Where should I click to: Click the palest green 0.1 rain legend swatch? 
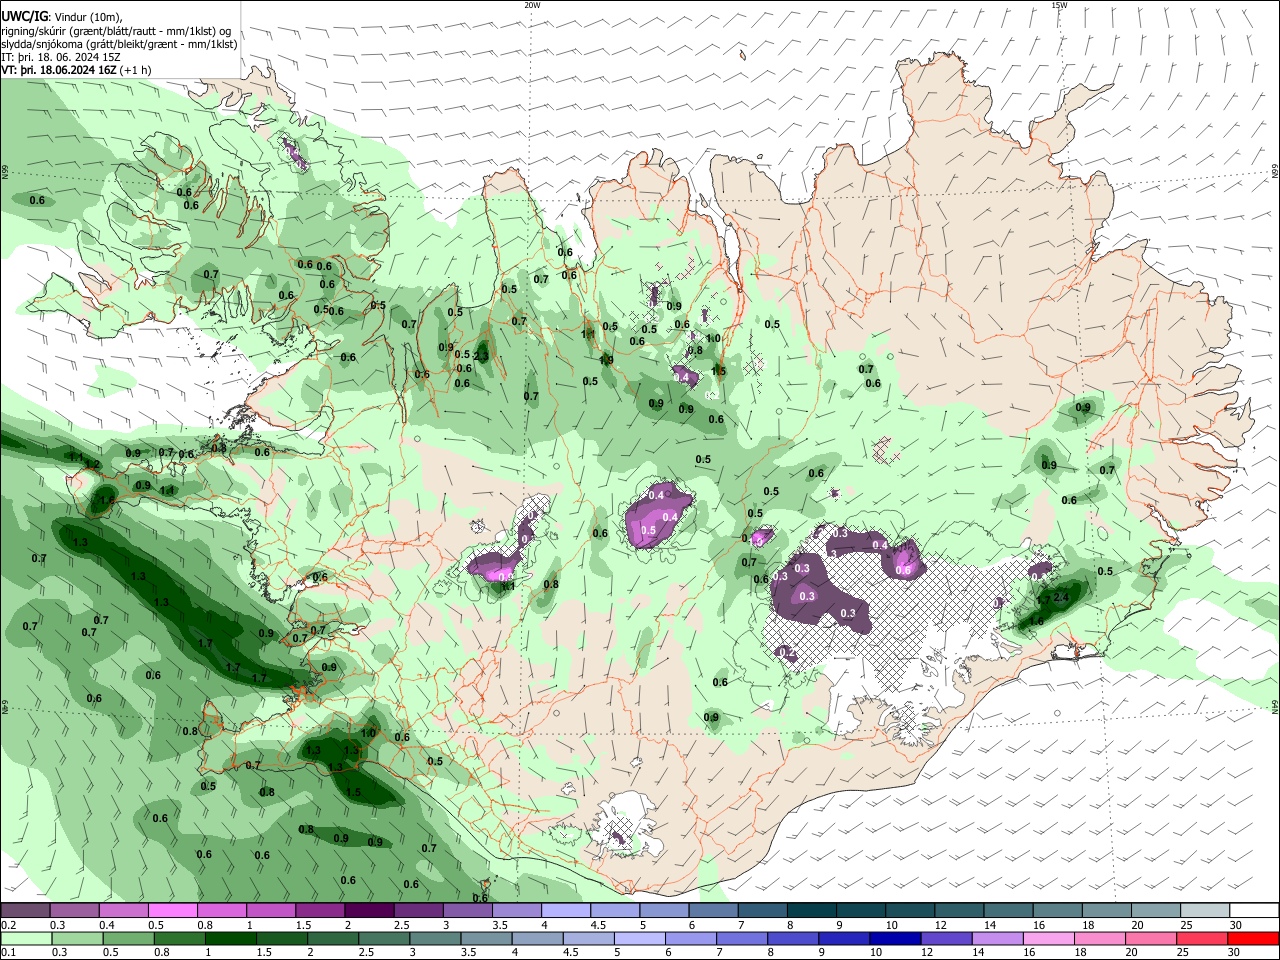[26, 939]
